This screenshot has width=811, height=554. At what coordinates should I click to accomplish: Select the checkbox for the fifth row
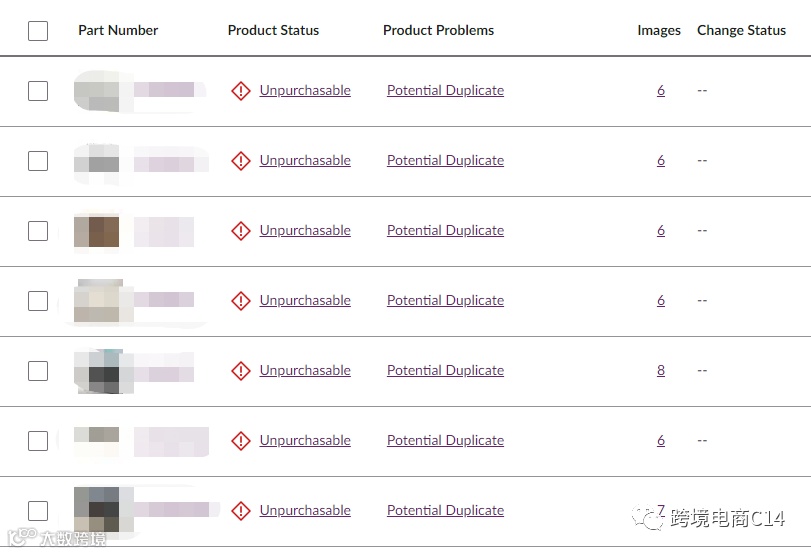(x=38, y=371)
